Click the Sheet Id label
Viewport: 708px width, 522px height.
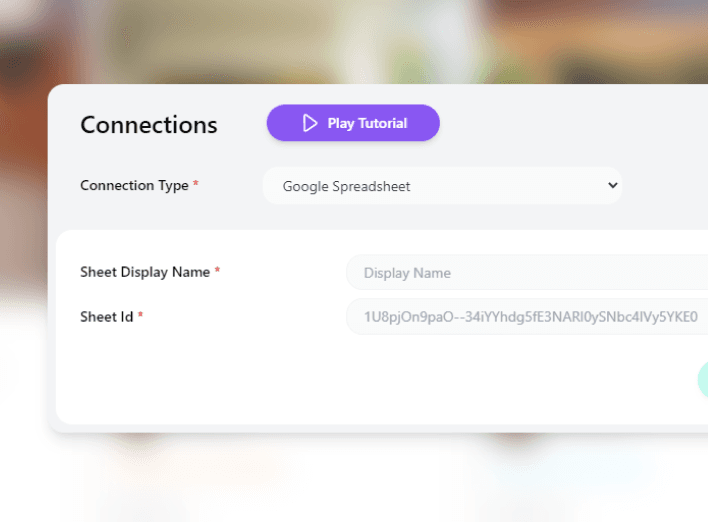pos(106,317)
